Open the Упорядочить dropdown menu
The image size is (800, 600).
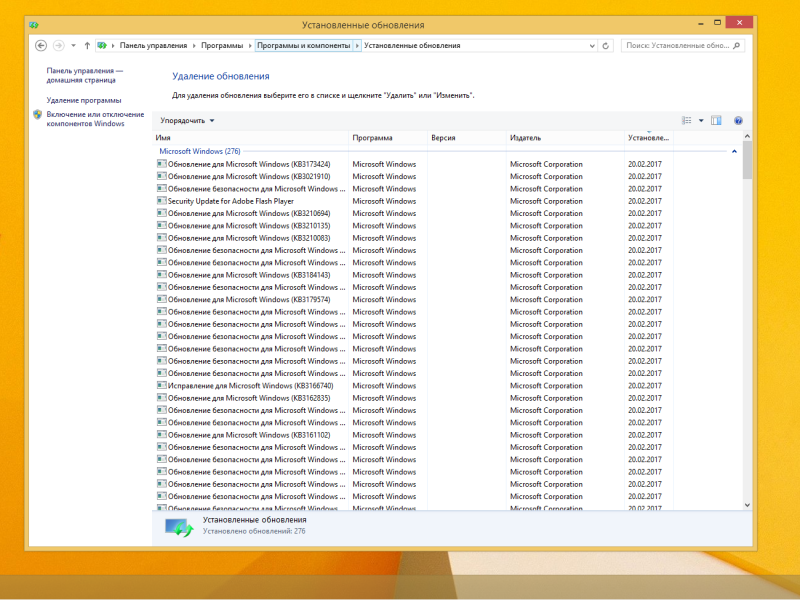pyautogui.click(x=187, y=120)
